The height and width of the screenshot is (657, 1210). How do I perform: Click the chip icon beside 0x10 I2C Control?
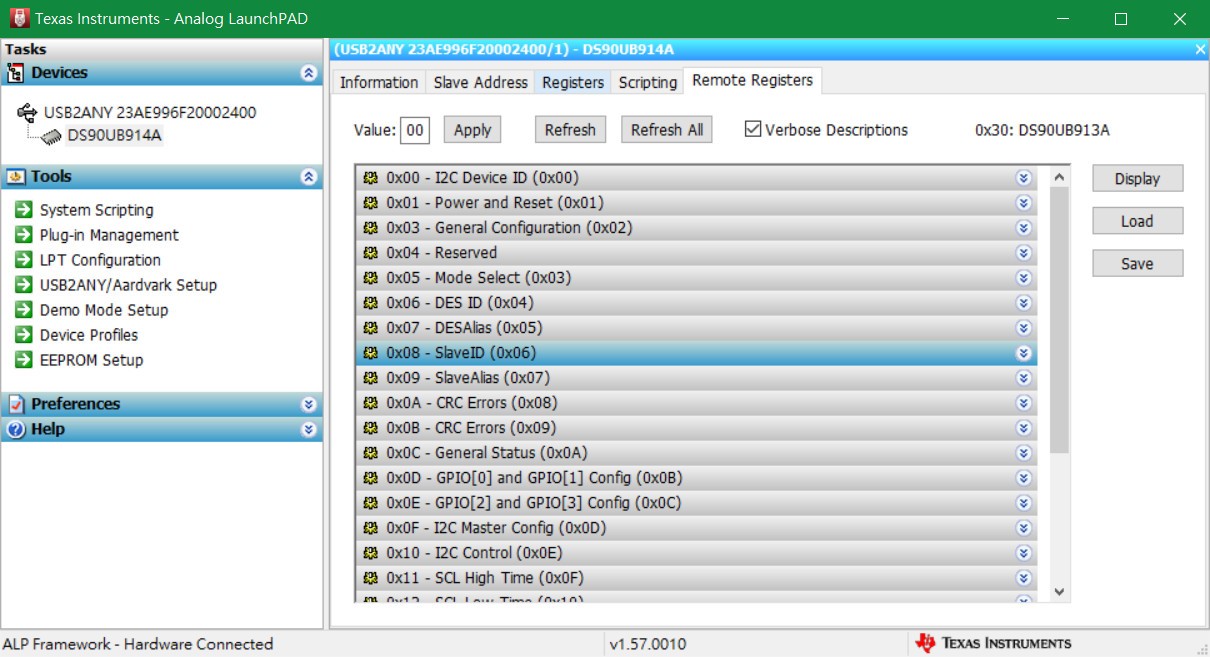tap(370, 553)
